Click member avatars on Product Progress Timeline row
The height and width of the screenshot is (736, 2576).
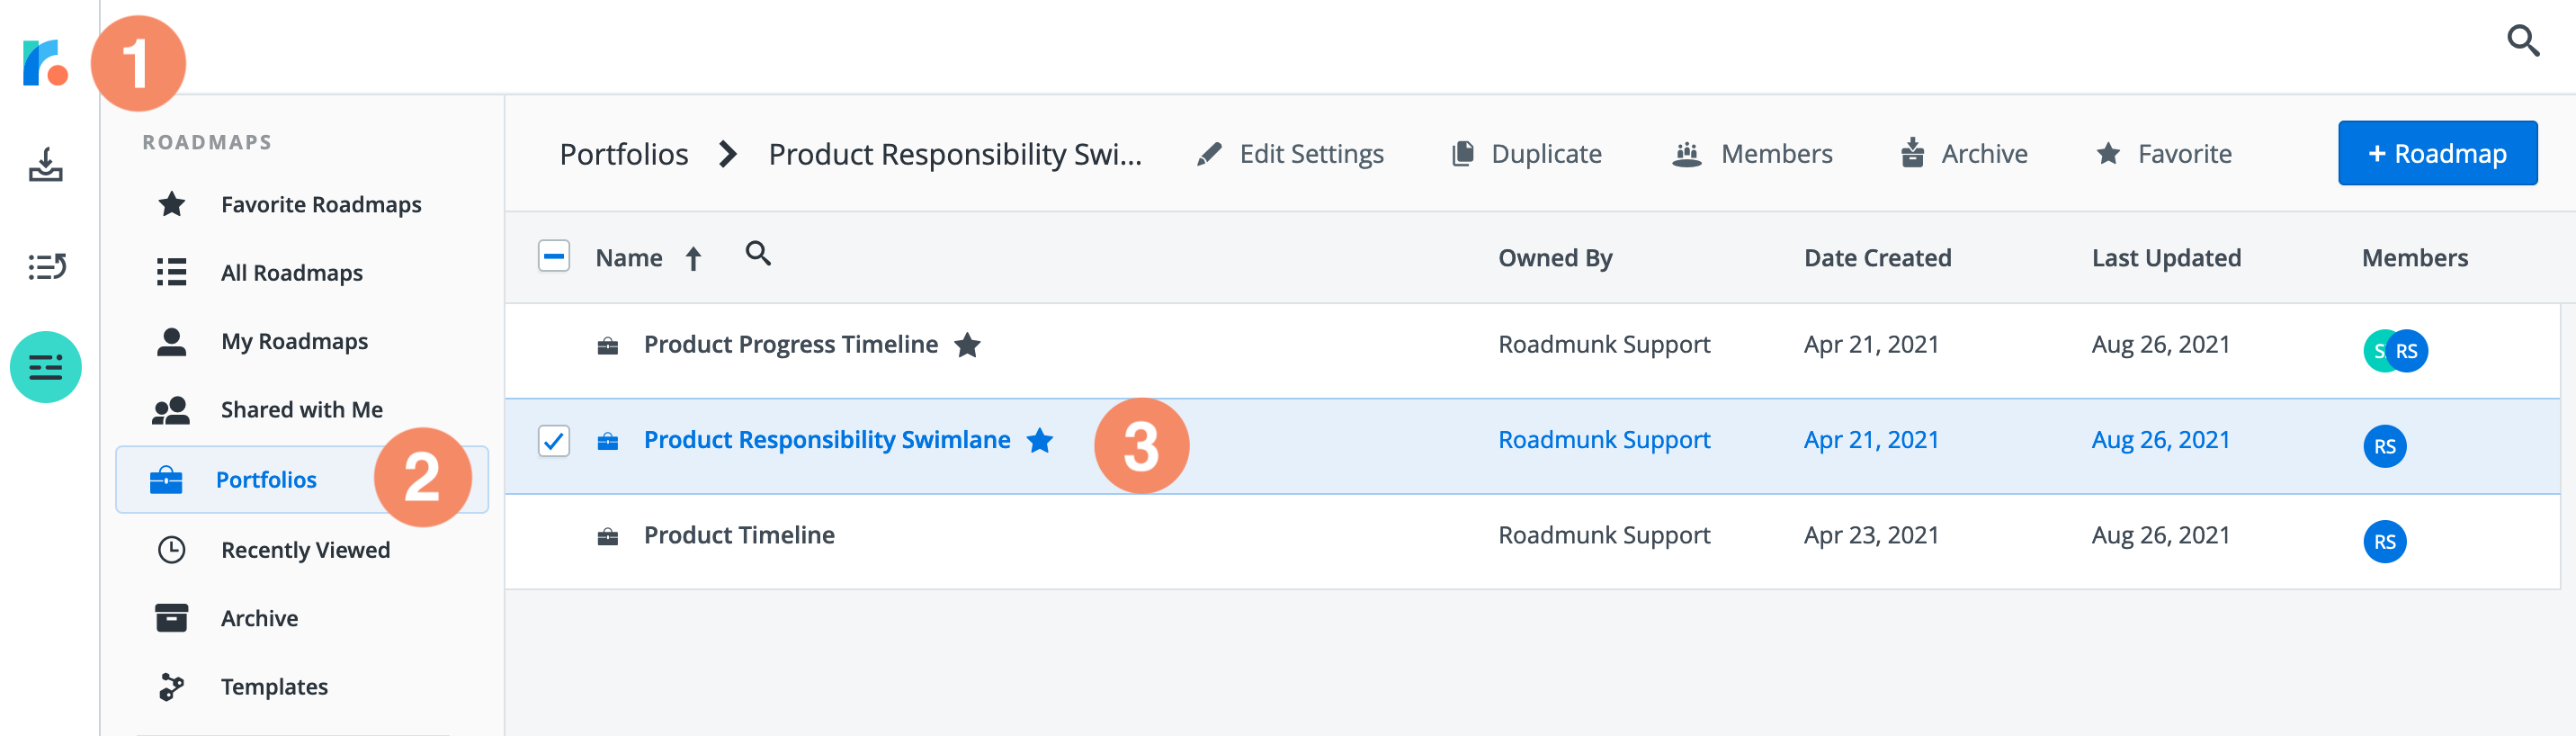[x=2395, y=350]
